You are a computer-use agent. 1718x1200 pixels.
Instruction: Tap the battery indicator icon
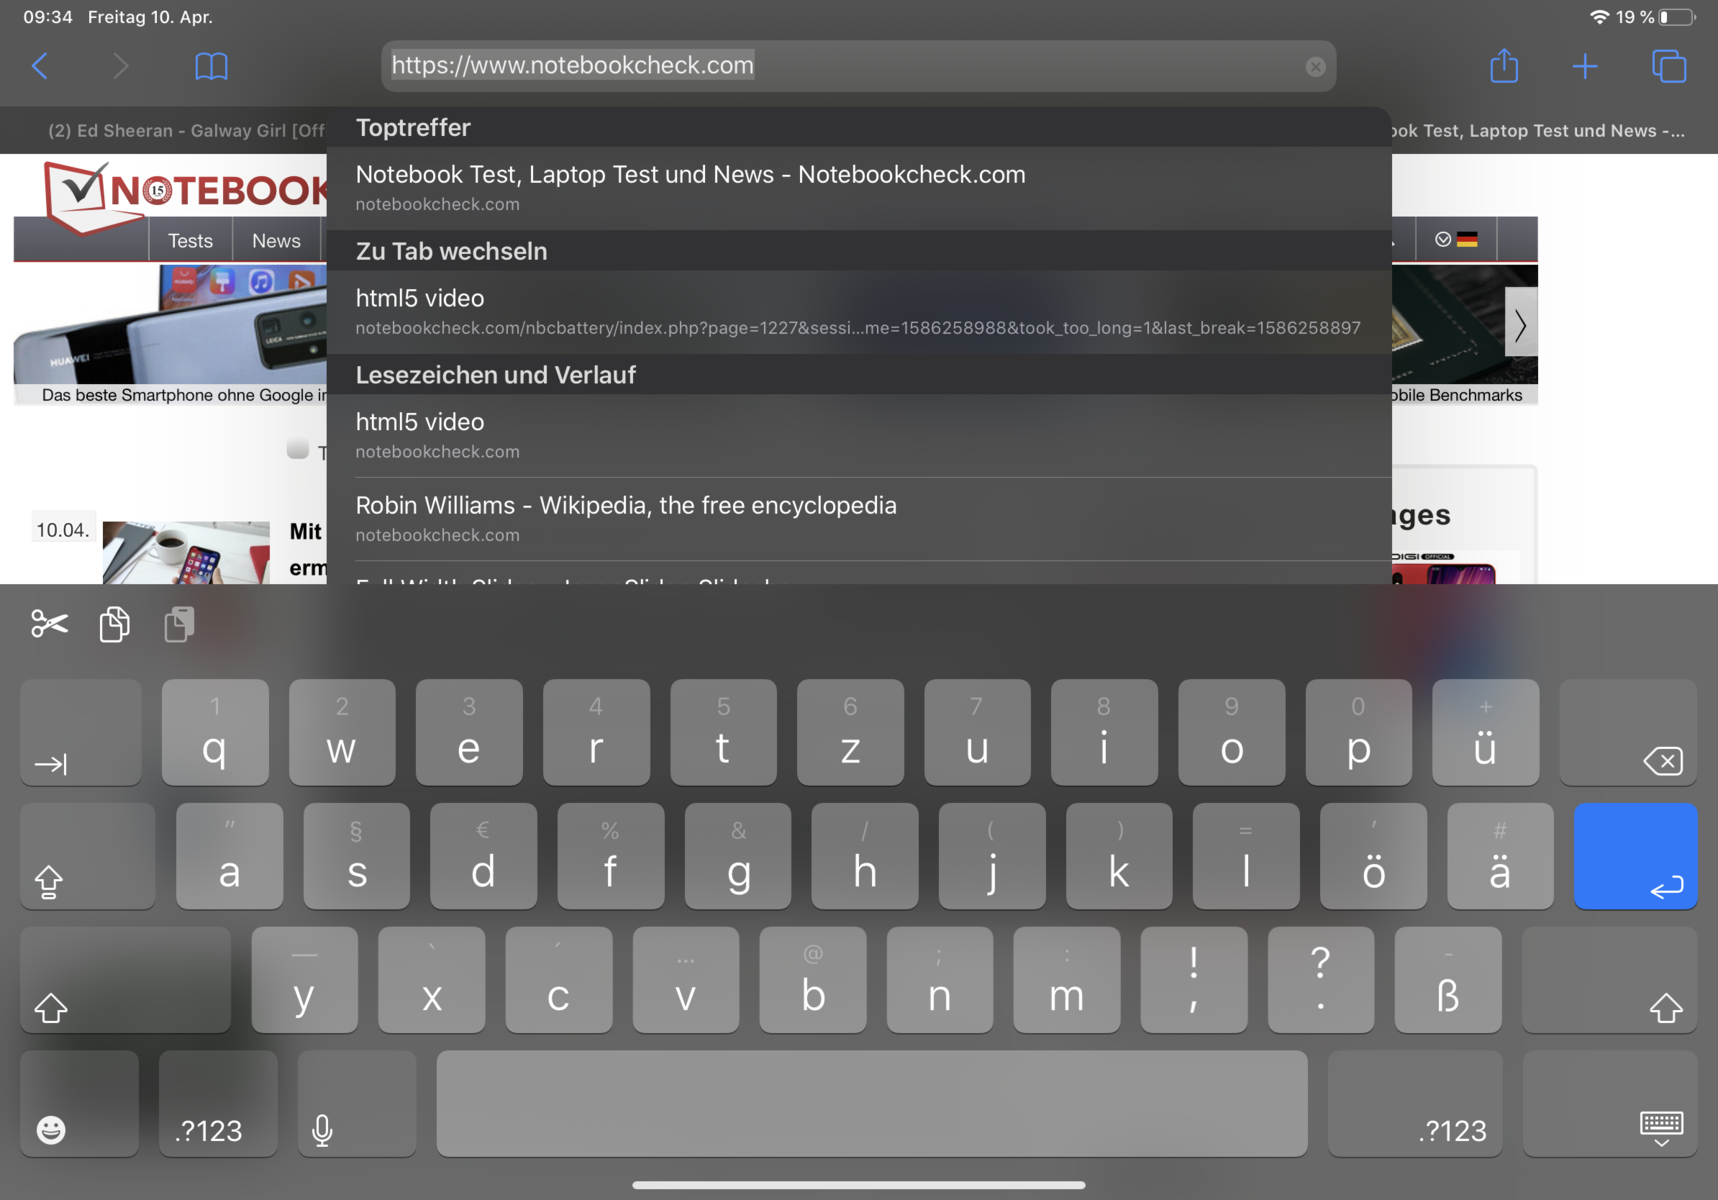pos(1677,17)
